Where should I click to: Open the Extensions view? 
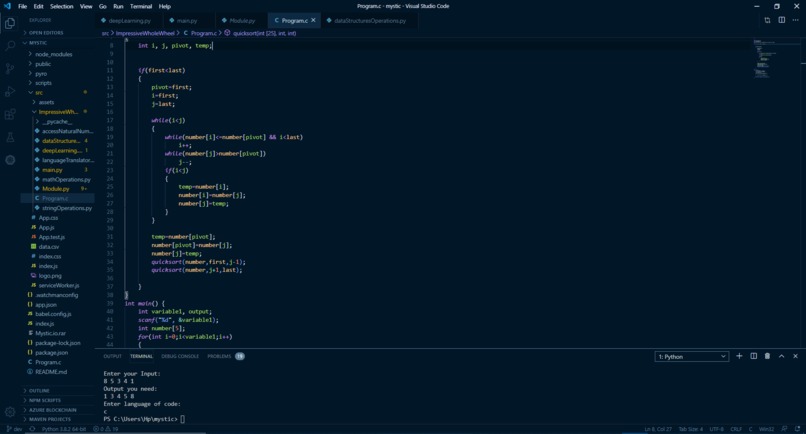(x=10, y=114)
